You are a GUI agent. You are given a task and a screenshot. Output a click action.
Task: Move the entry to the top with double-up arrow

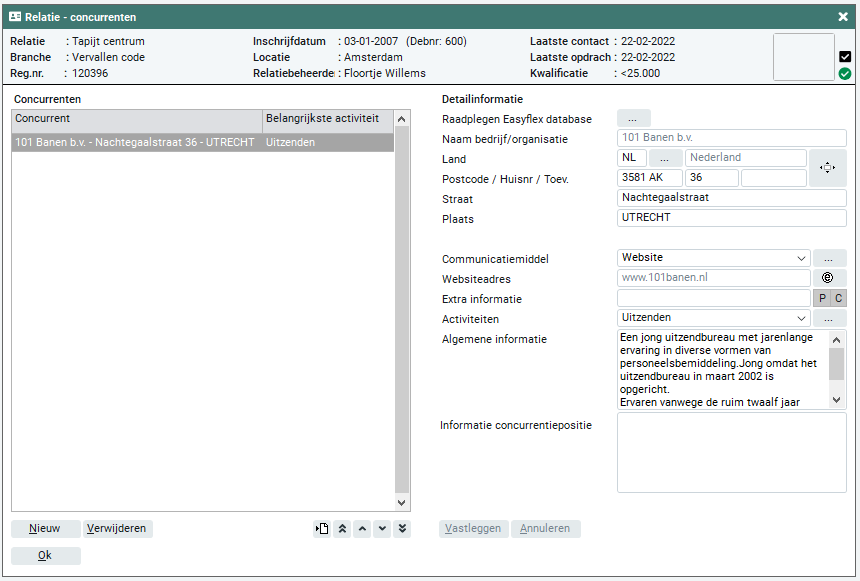(342, 529)
